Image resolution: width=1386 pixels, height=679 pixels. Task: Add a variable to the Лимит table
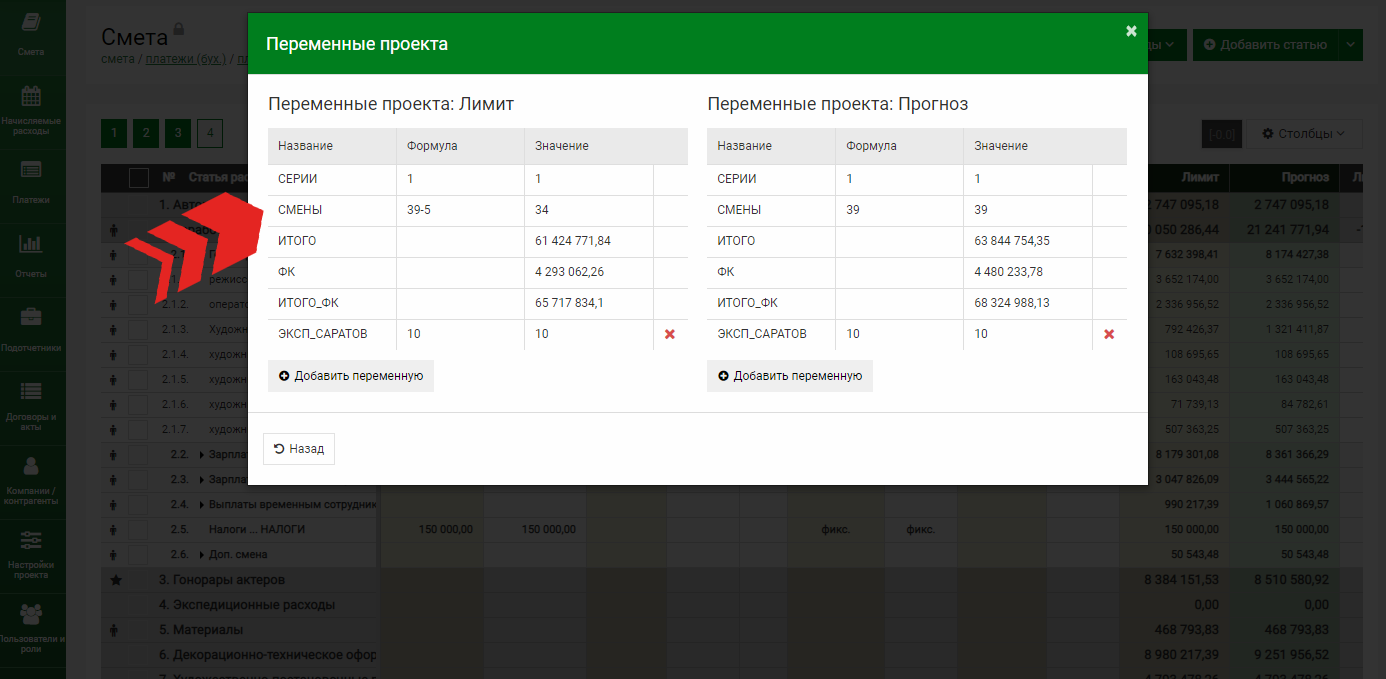pyautogui.click(x=351, y=376)
